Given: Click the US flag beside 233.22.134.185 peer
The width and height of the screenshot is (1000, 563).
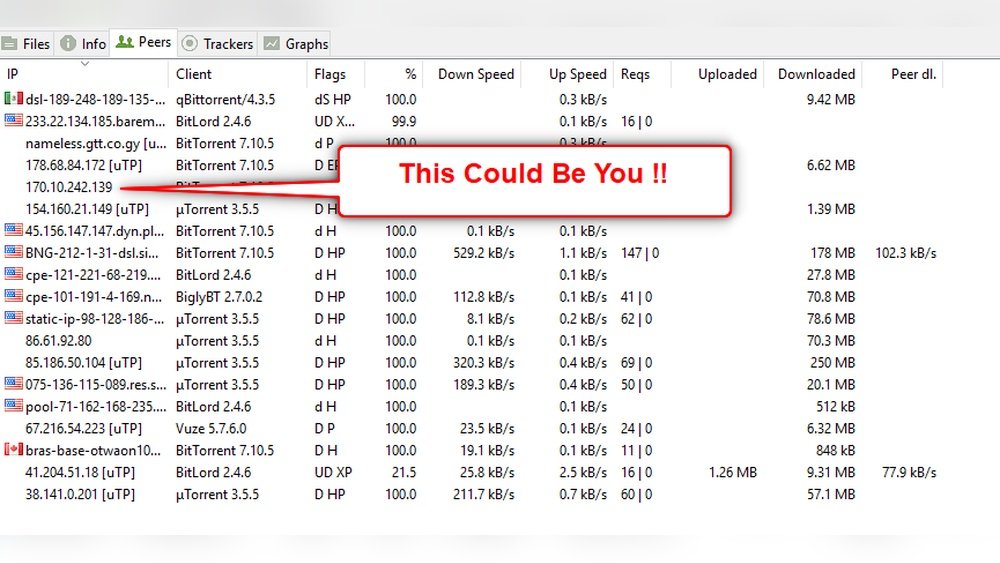Looking at the screenshot, I should pyautogui.click(x=13, y=121).
